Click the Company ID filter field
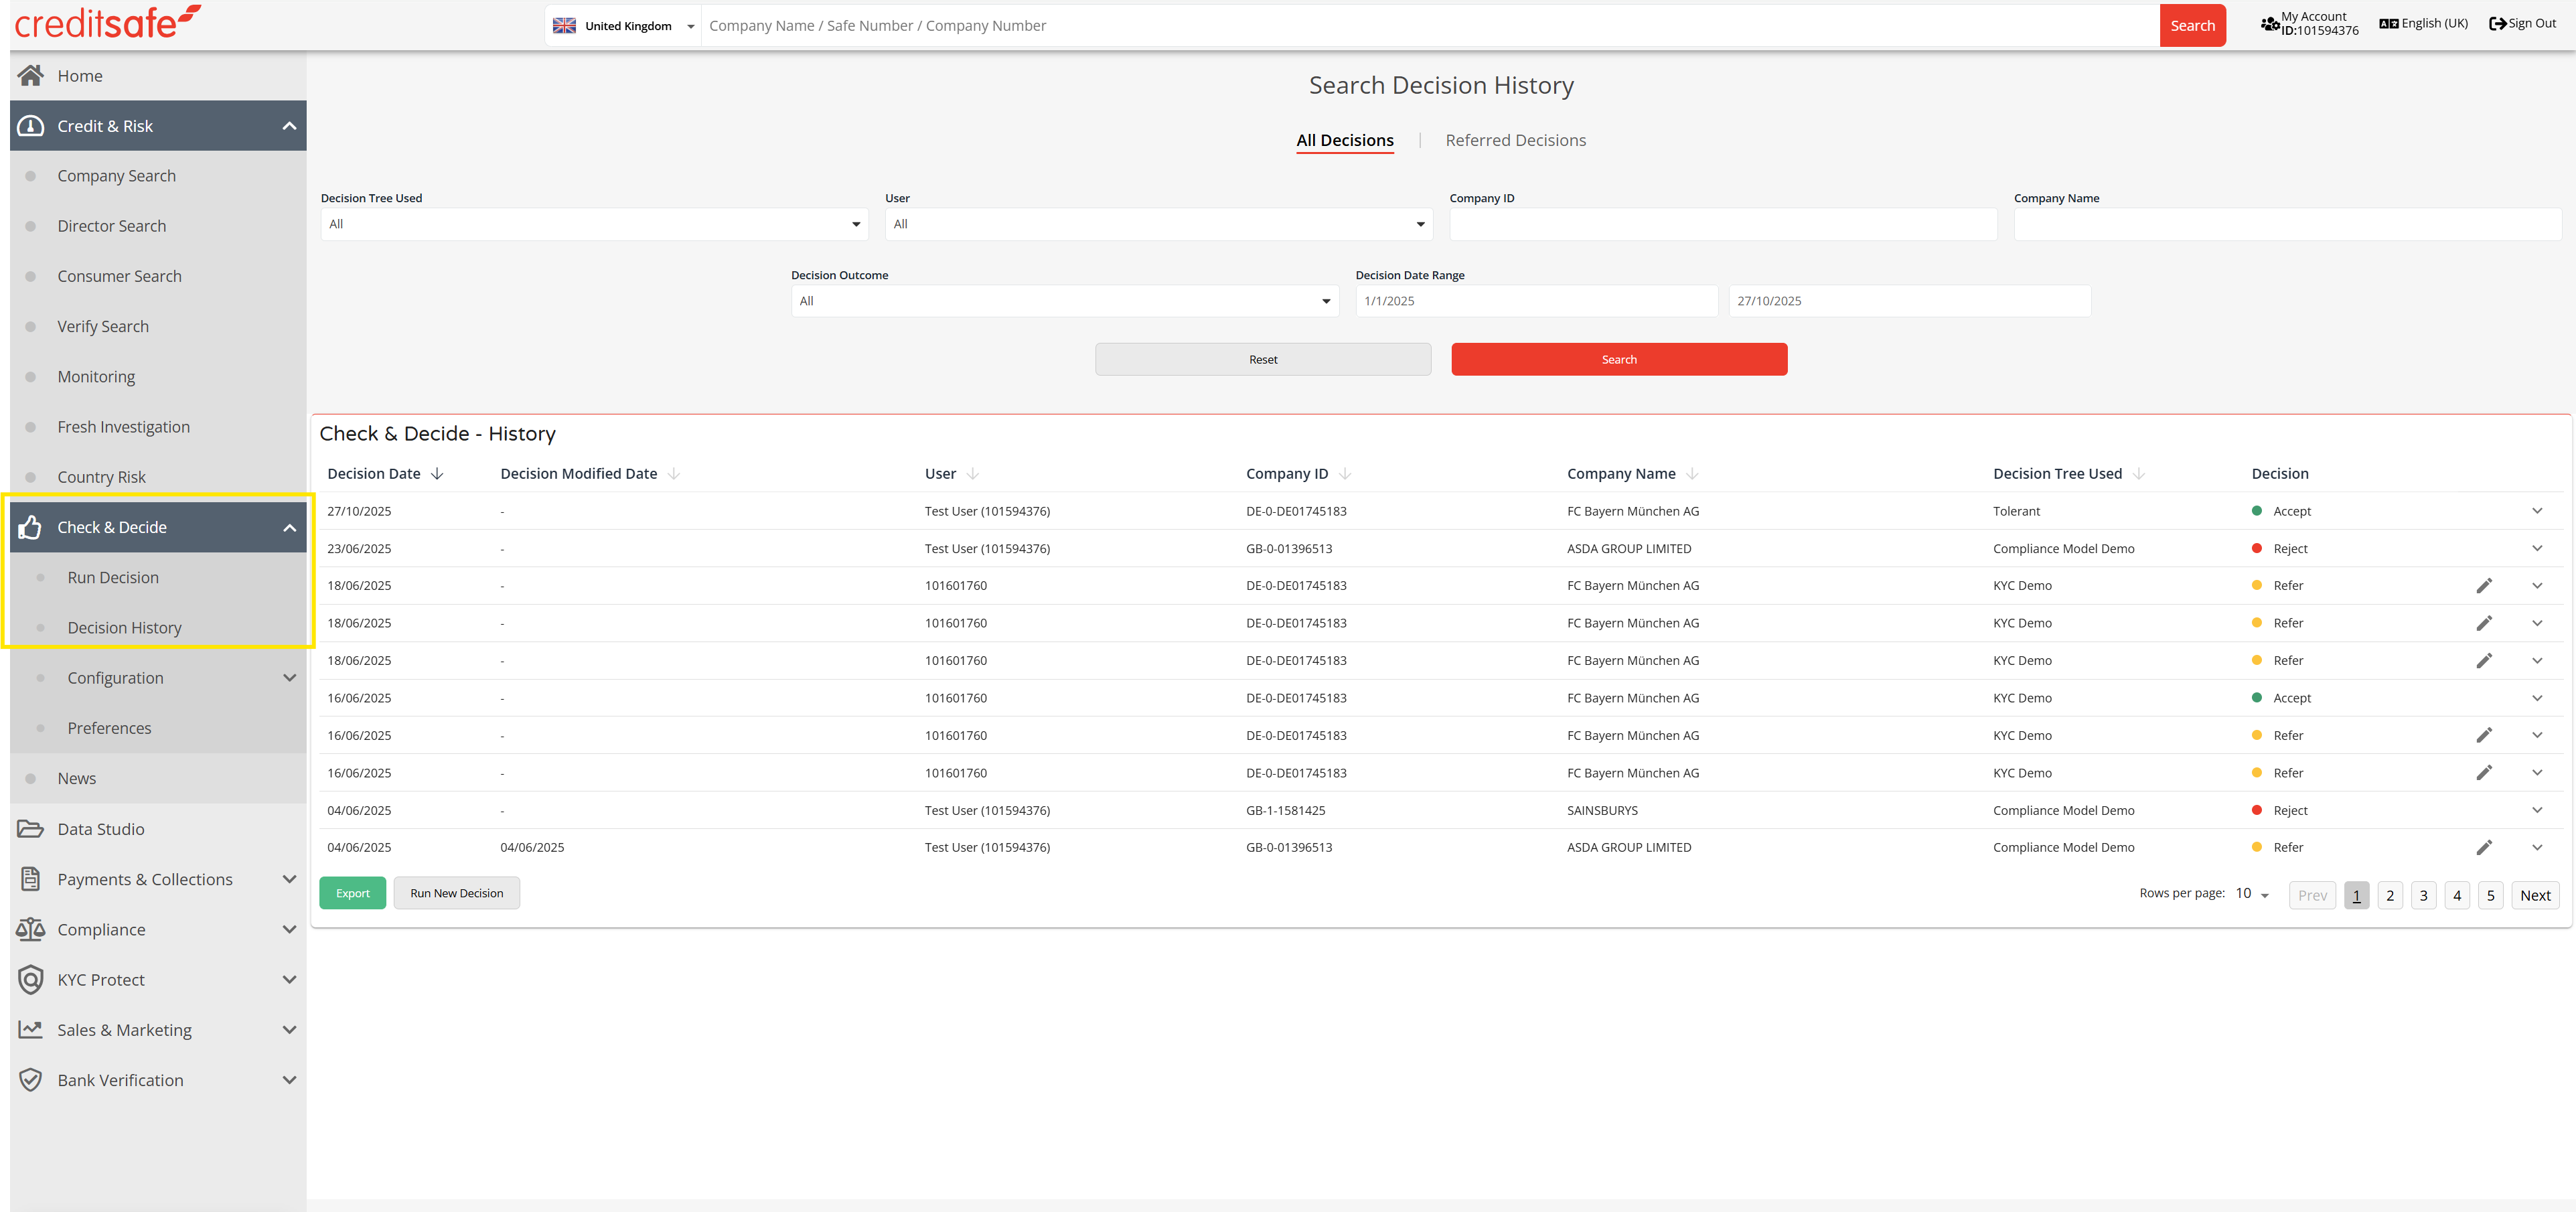This screenshot has width=2576, height=1212. click(1722, 224)
